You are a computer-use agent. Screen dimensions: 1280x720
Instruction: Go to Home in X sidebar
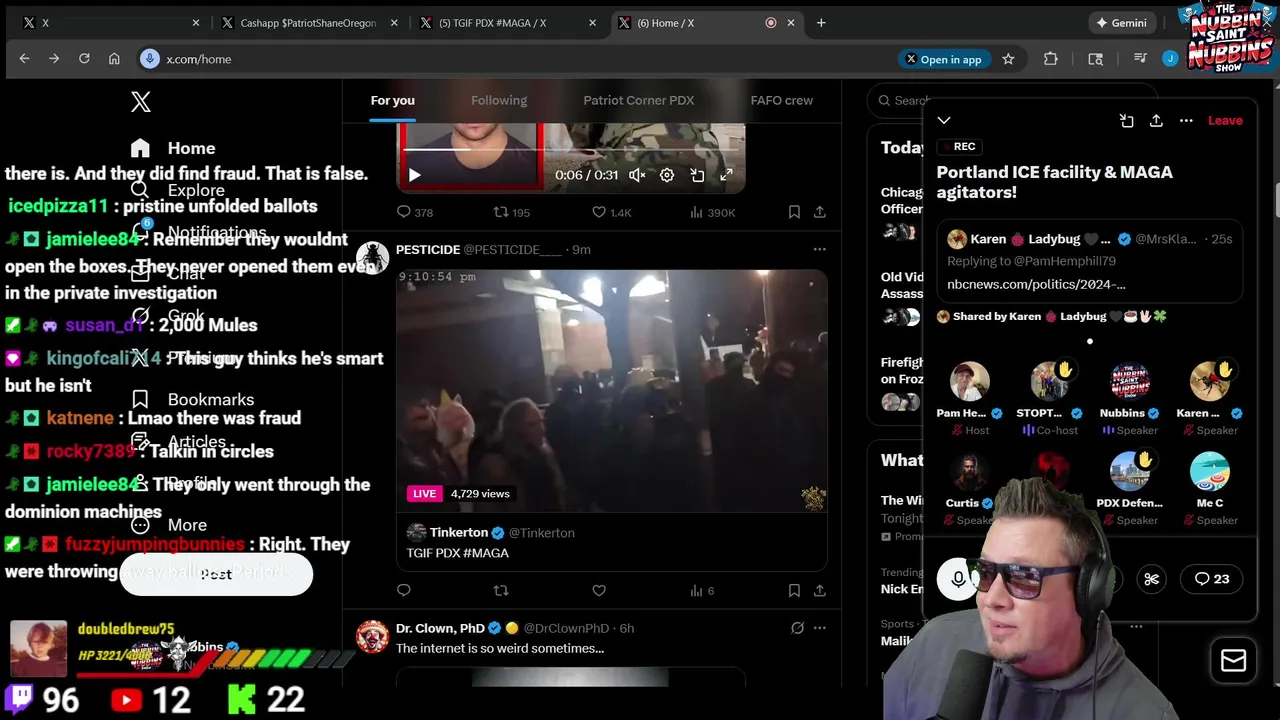point(173,148)
